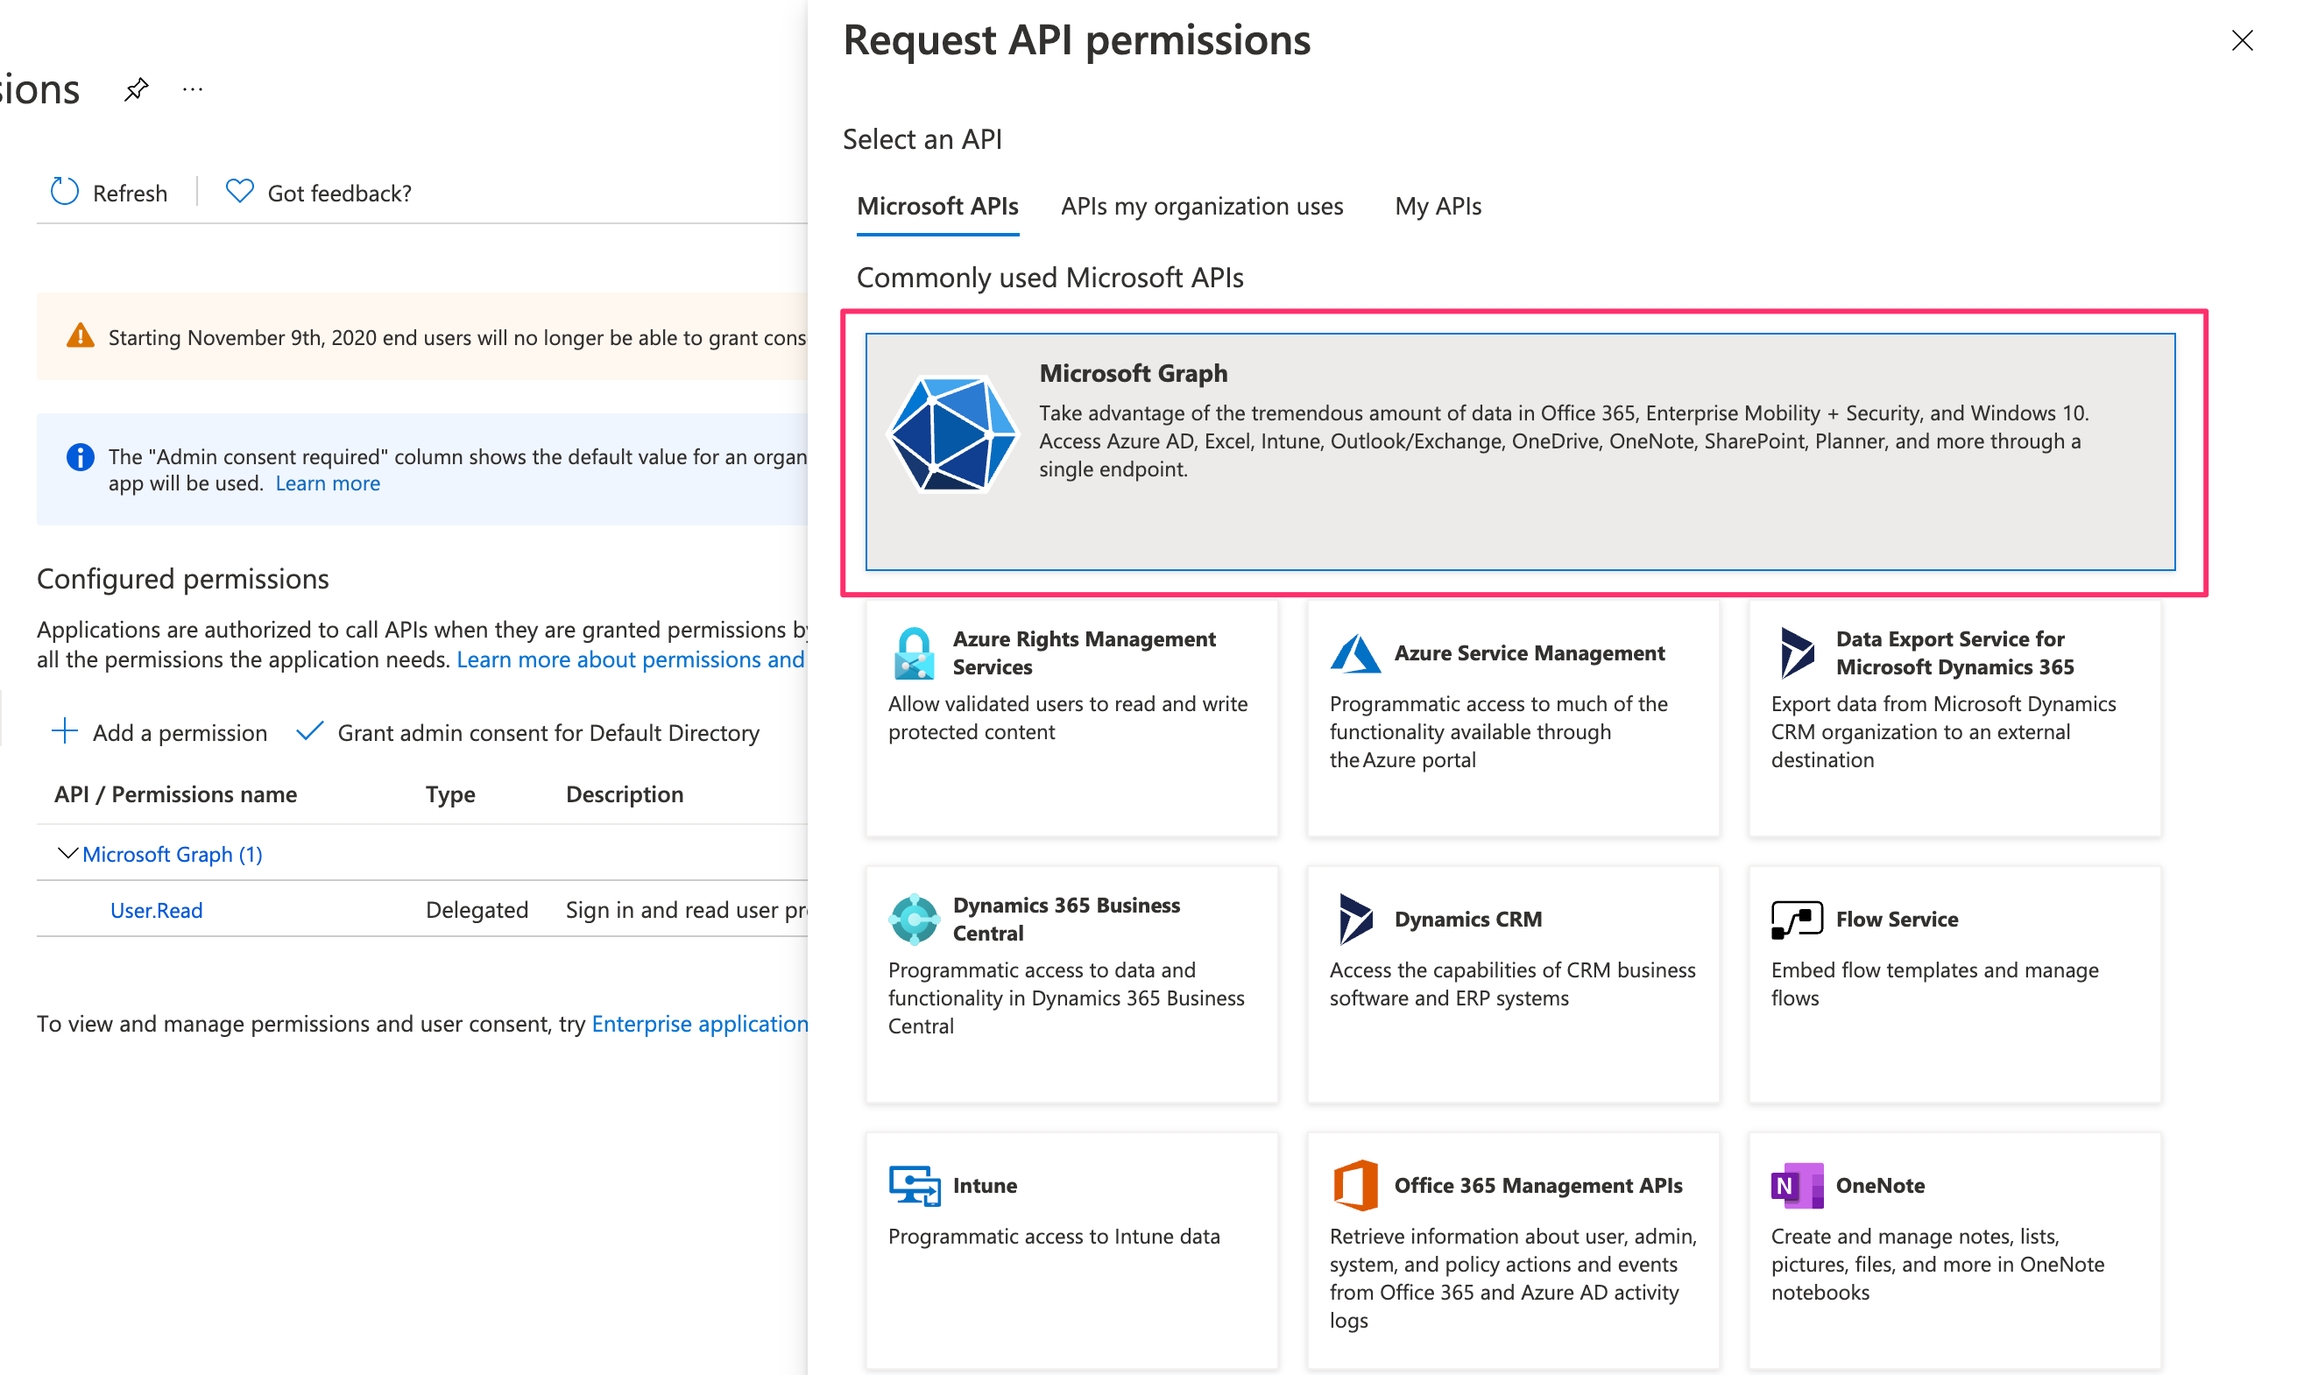This screenshot has height=1375, width=2304.
Task: Close the Request API permissions panel
Action: click(2242, 40)
